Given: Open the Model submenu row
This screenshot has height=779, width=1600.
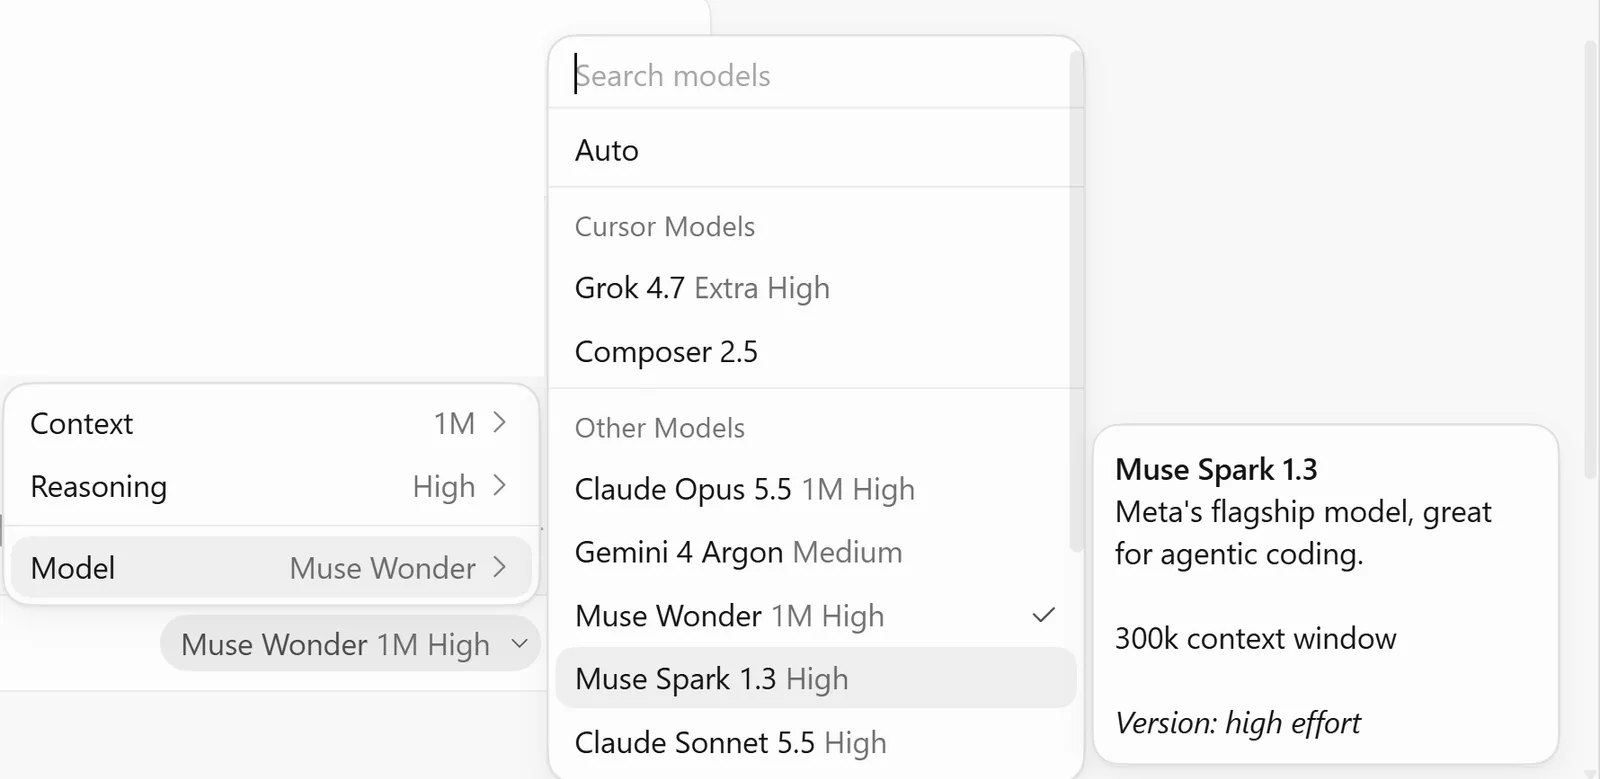Looking at the screenshot, I should 270,568.
